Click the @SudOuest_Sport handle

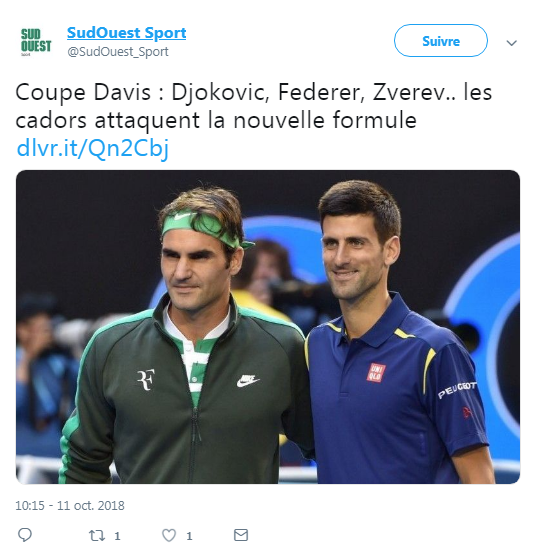coord(118,52)
